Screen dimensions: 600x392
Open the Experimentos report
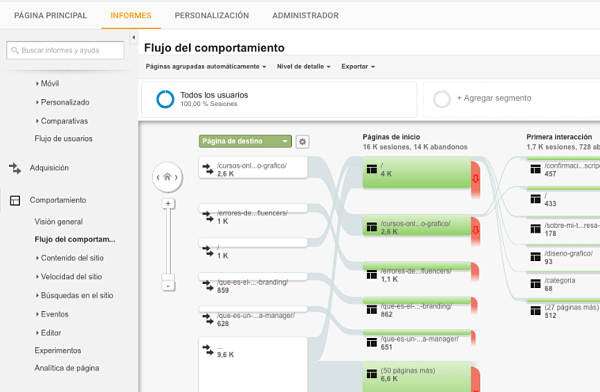tap(58, 350)
